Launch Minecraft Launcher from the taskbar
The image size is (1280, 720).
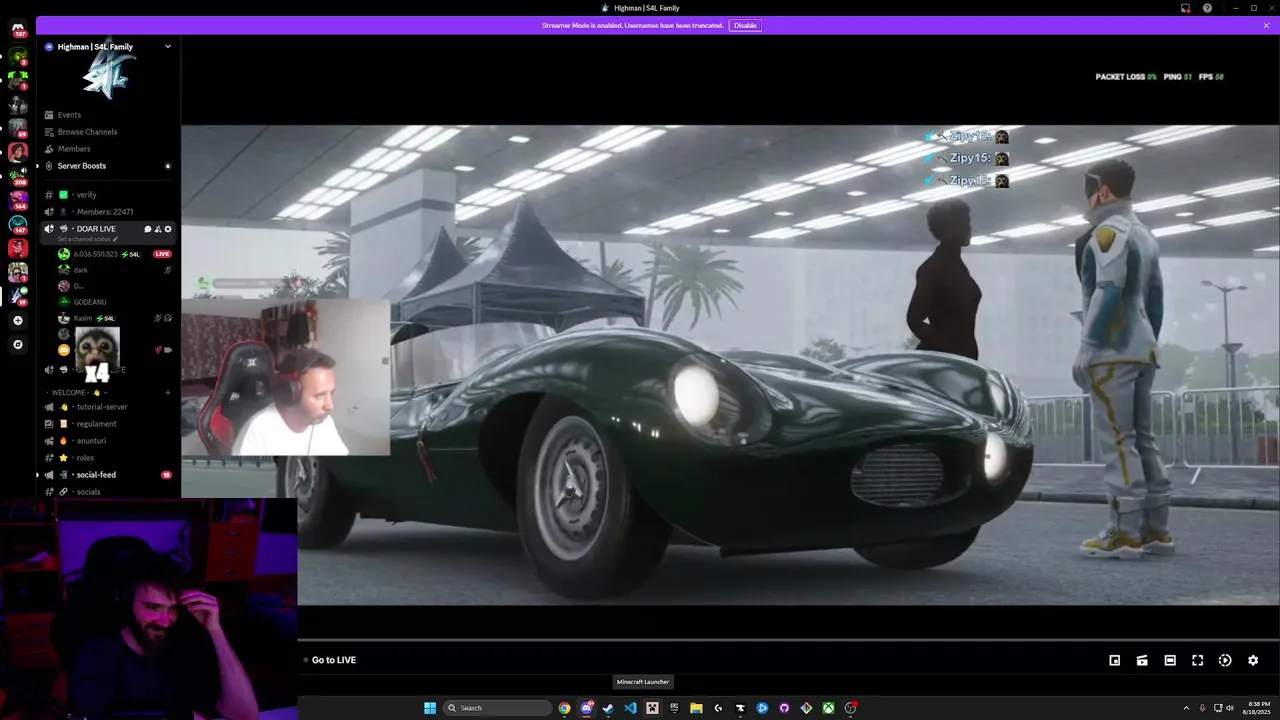(x=652, y=708)
